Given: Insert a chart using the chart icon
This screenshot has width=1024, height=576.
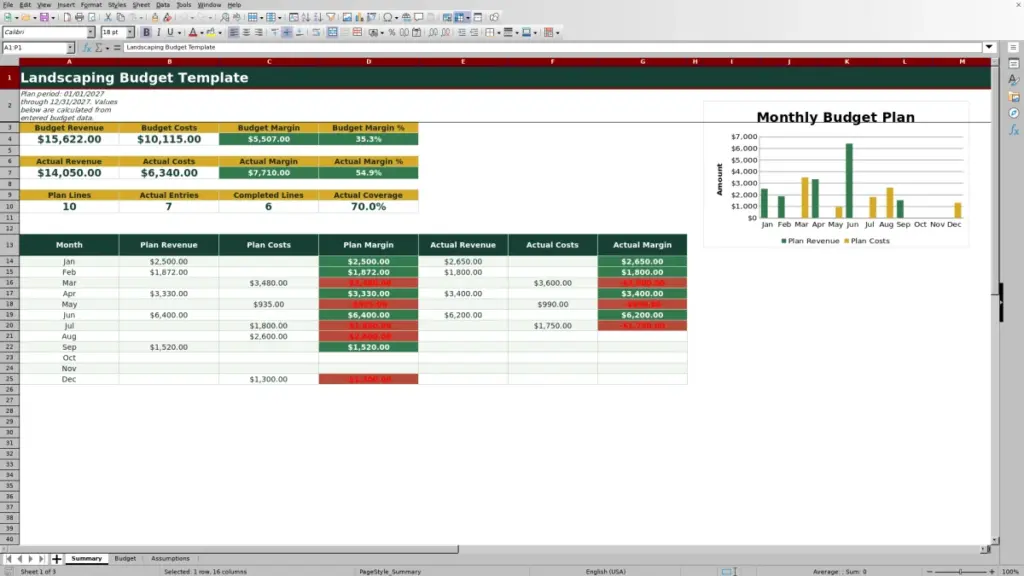Looking at the screenshot, I should [359, 17].
